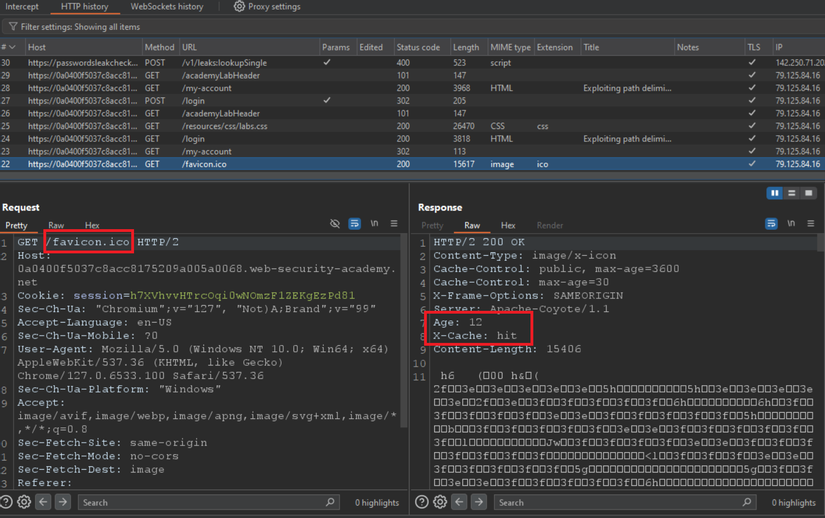The image size is (825, 518).
Task: Sort table by Method column
Action: click(x=159, y=47)
